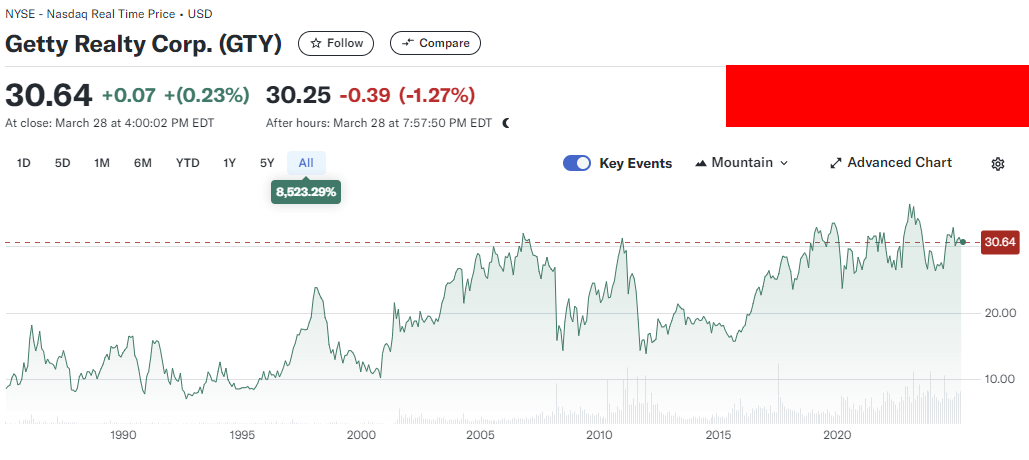
Task: Open chart settings gear icon
Action: 998,164
